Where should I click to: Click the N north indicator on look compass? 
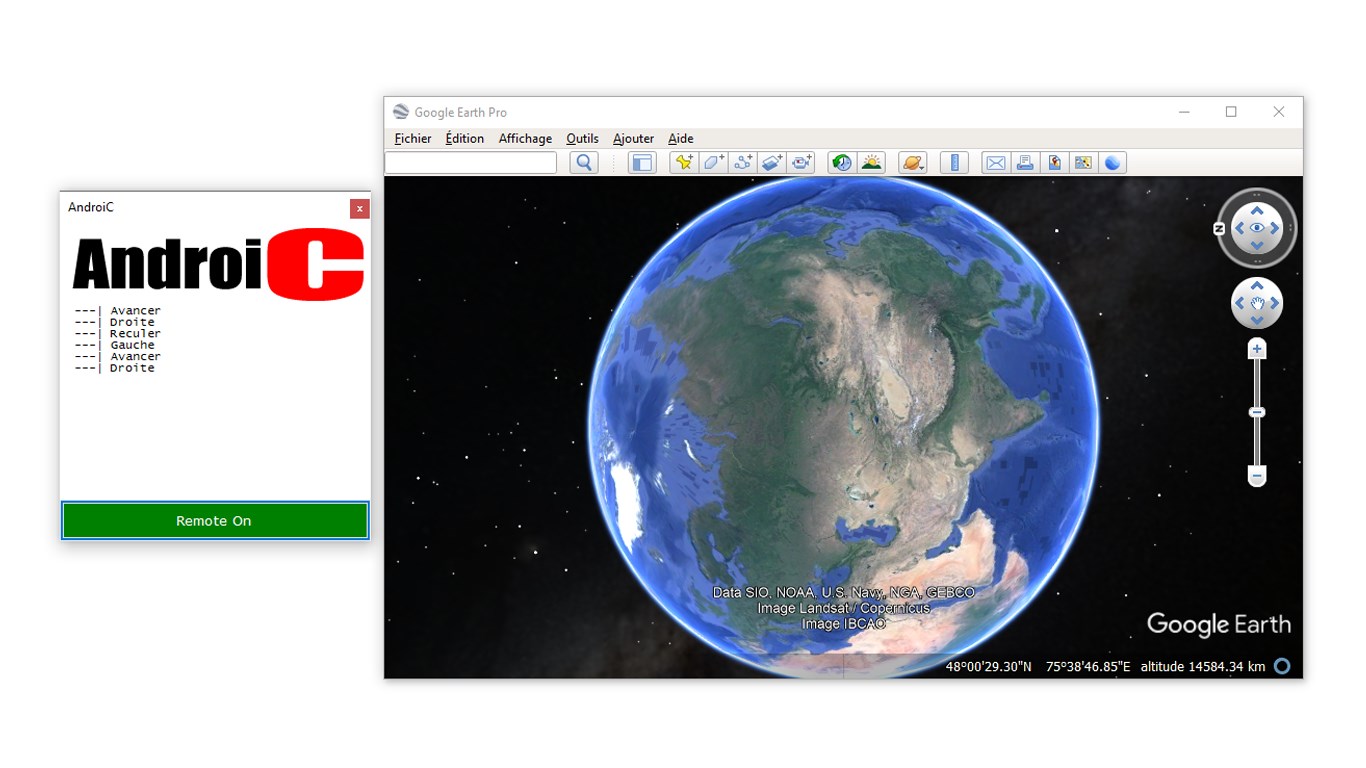coord(1219,229)
